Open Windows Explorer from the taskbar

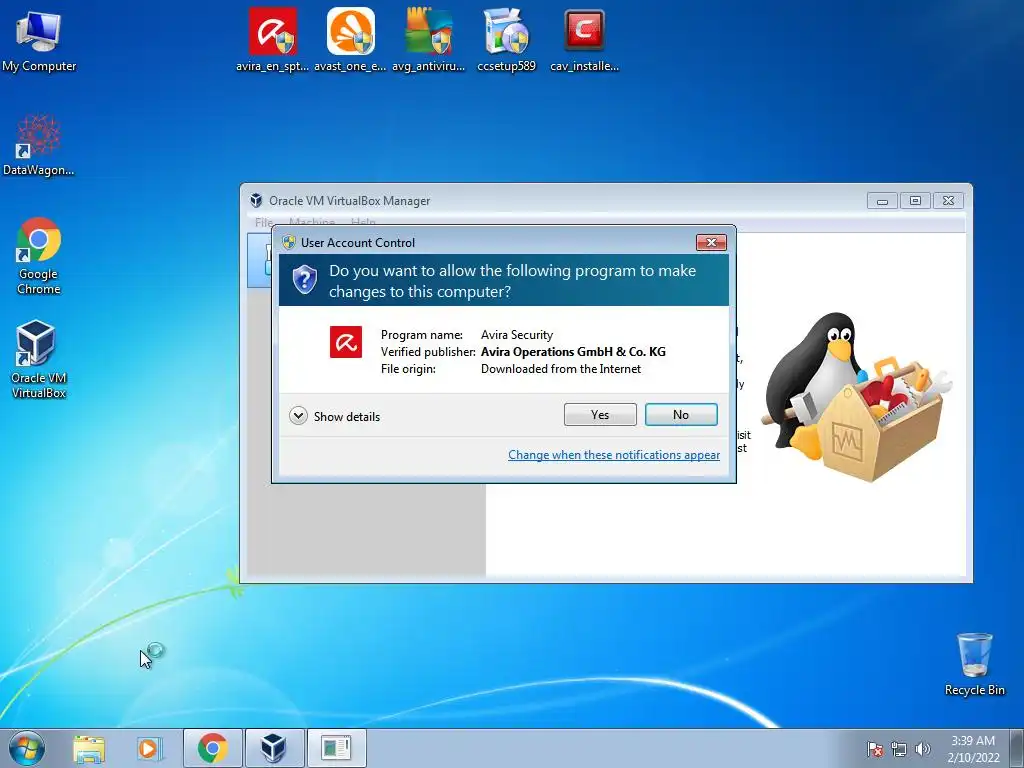click(x=89, y=748)
